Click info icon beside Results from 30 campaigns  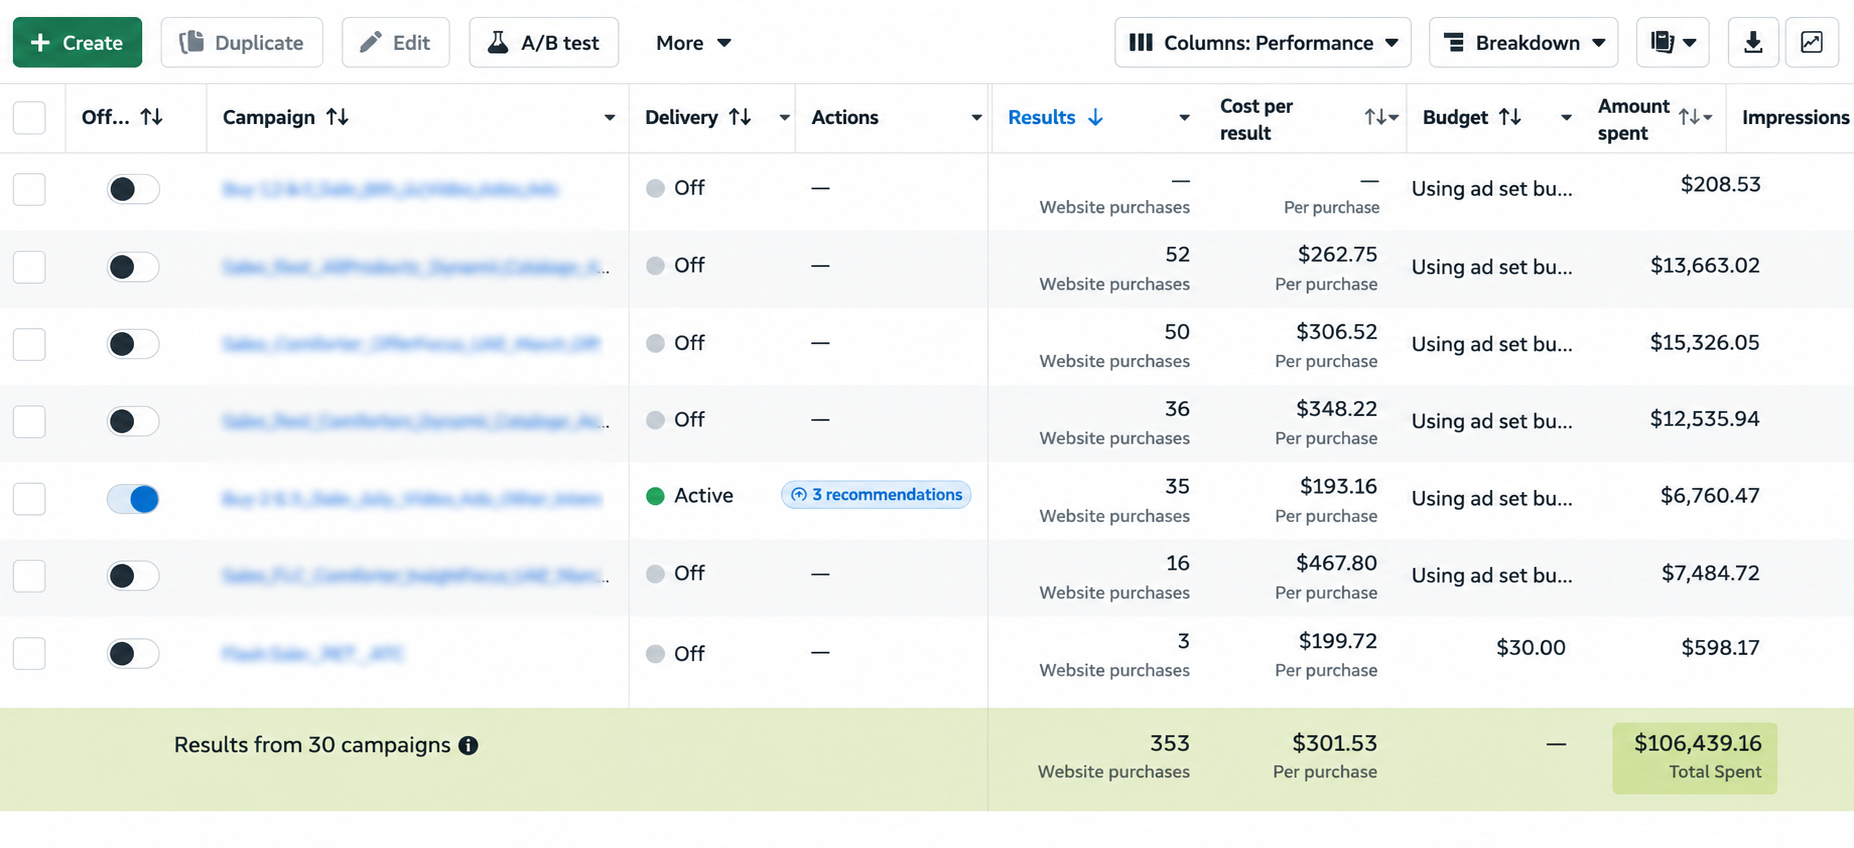(468, 745)
